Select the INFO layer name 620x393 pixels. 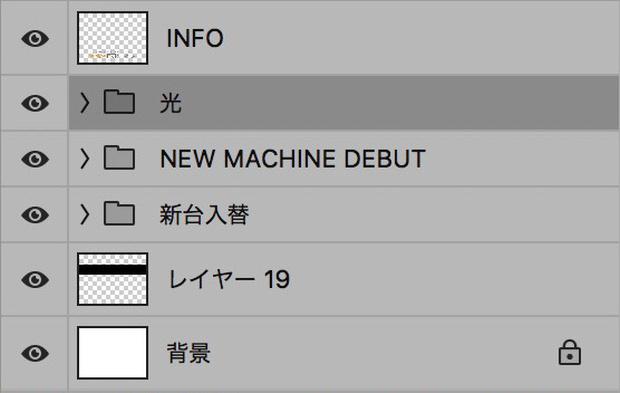195,38
